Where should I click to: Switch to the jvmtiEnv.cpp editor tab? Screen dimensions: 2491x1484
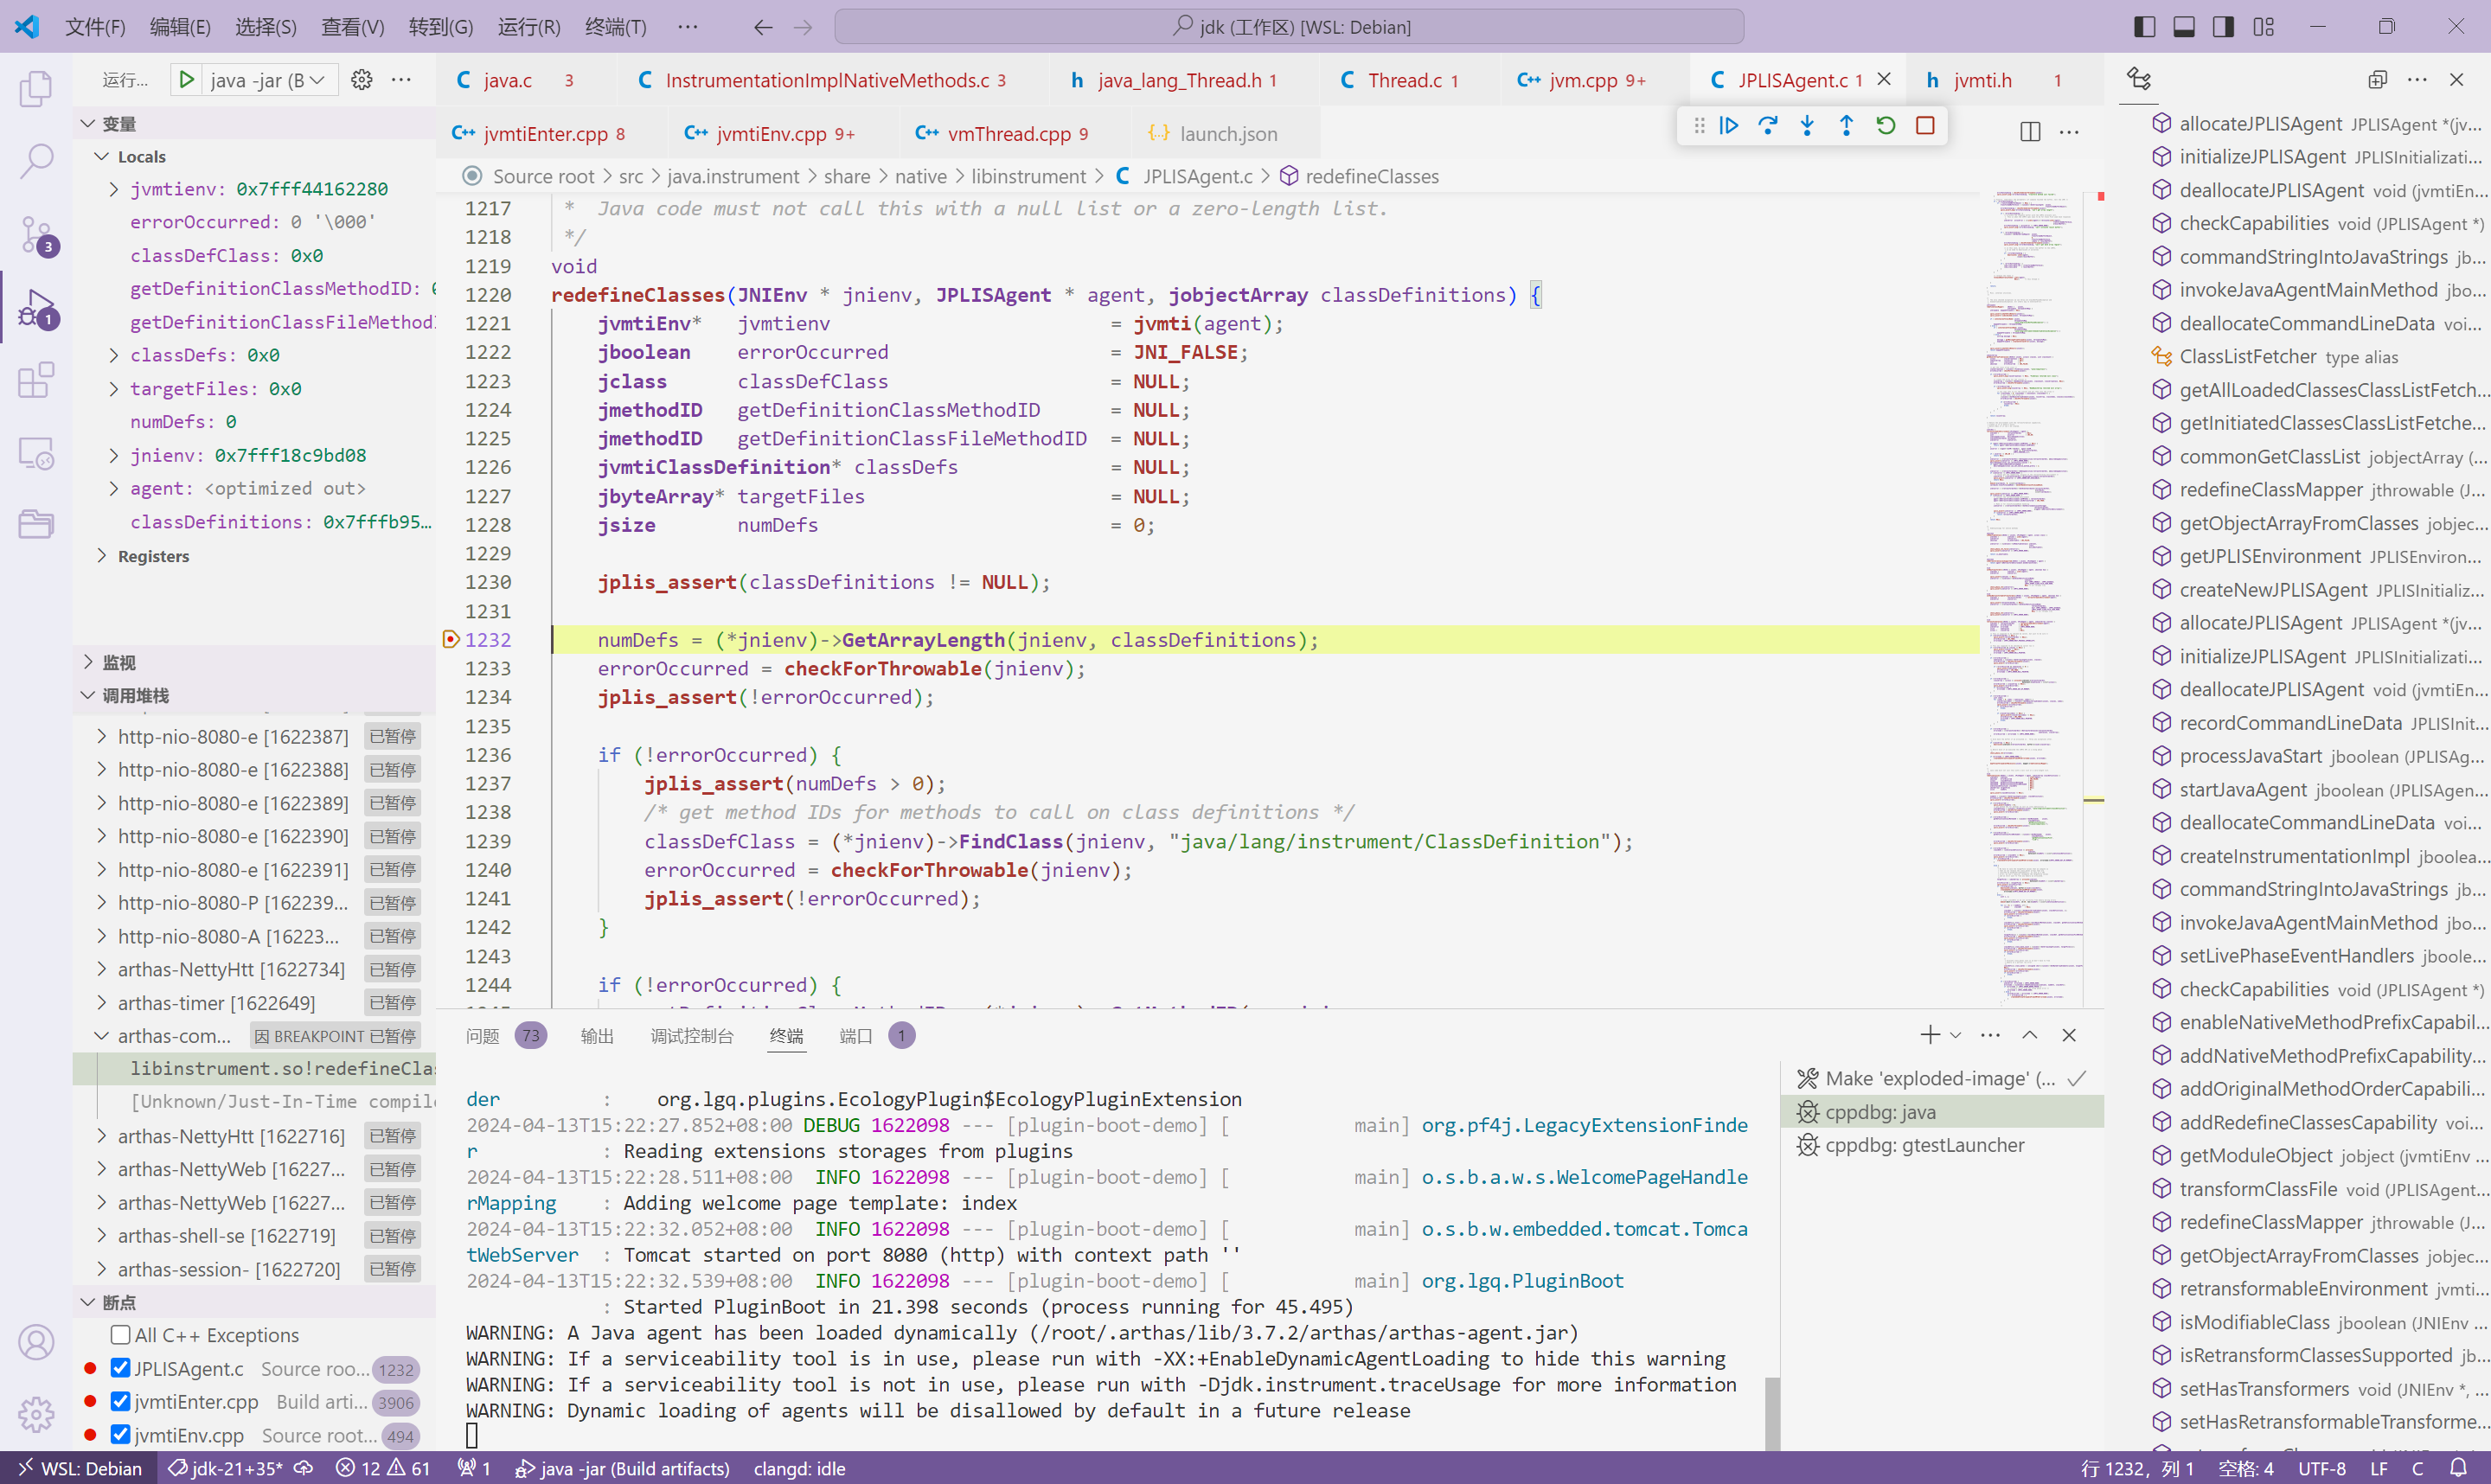tap(768, 133)
